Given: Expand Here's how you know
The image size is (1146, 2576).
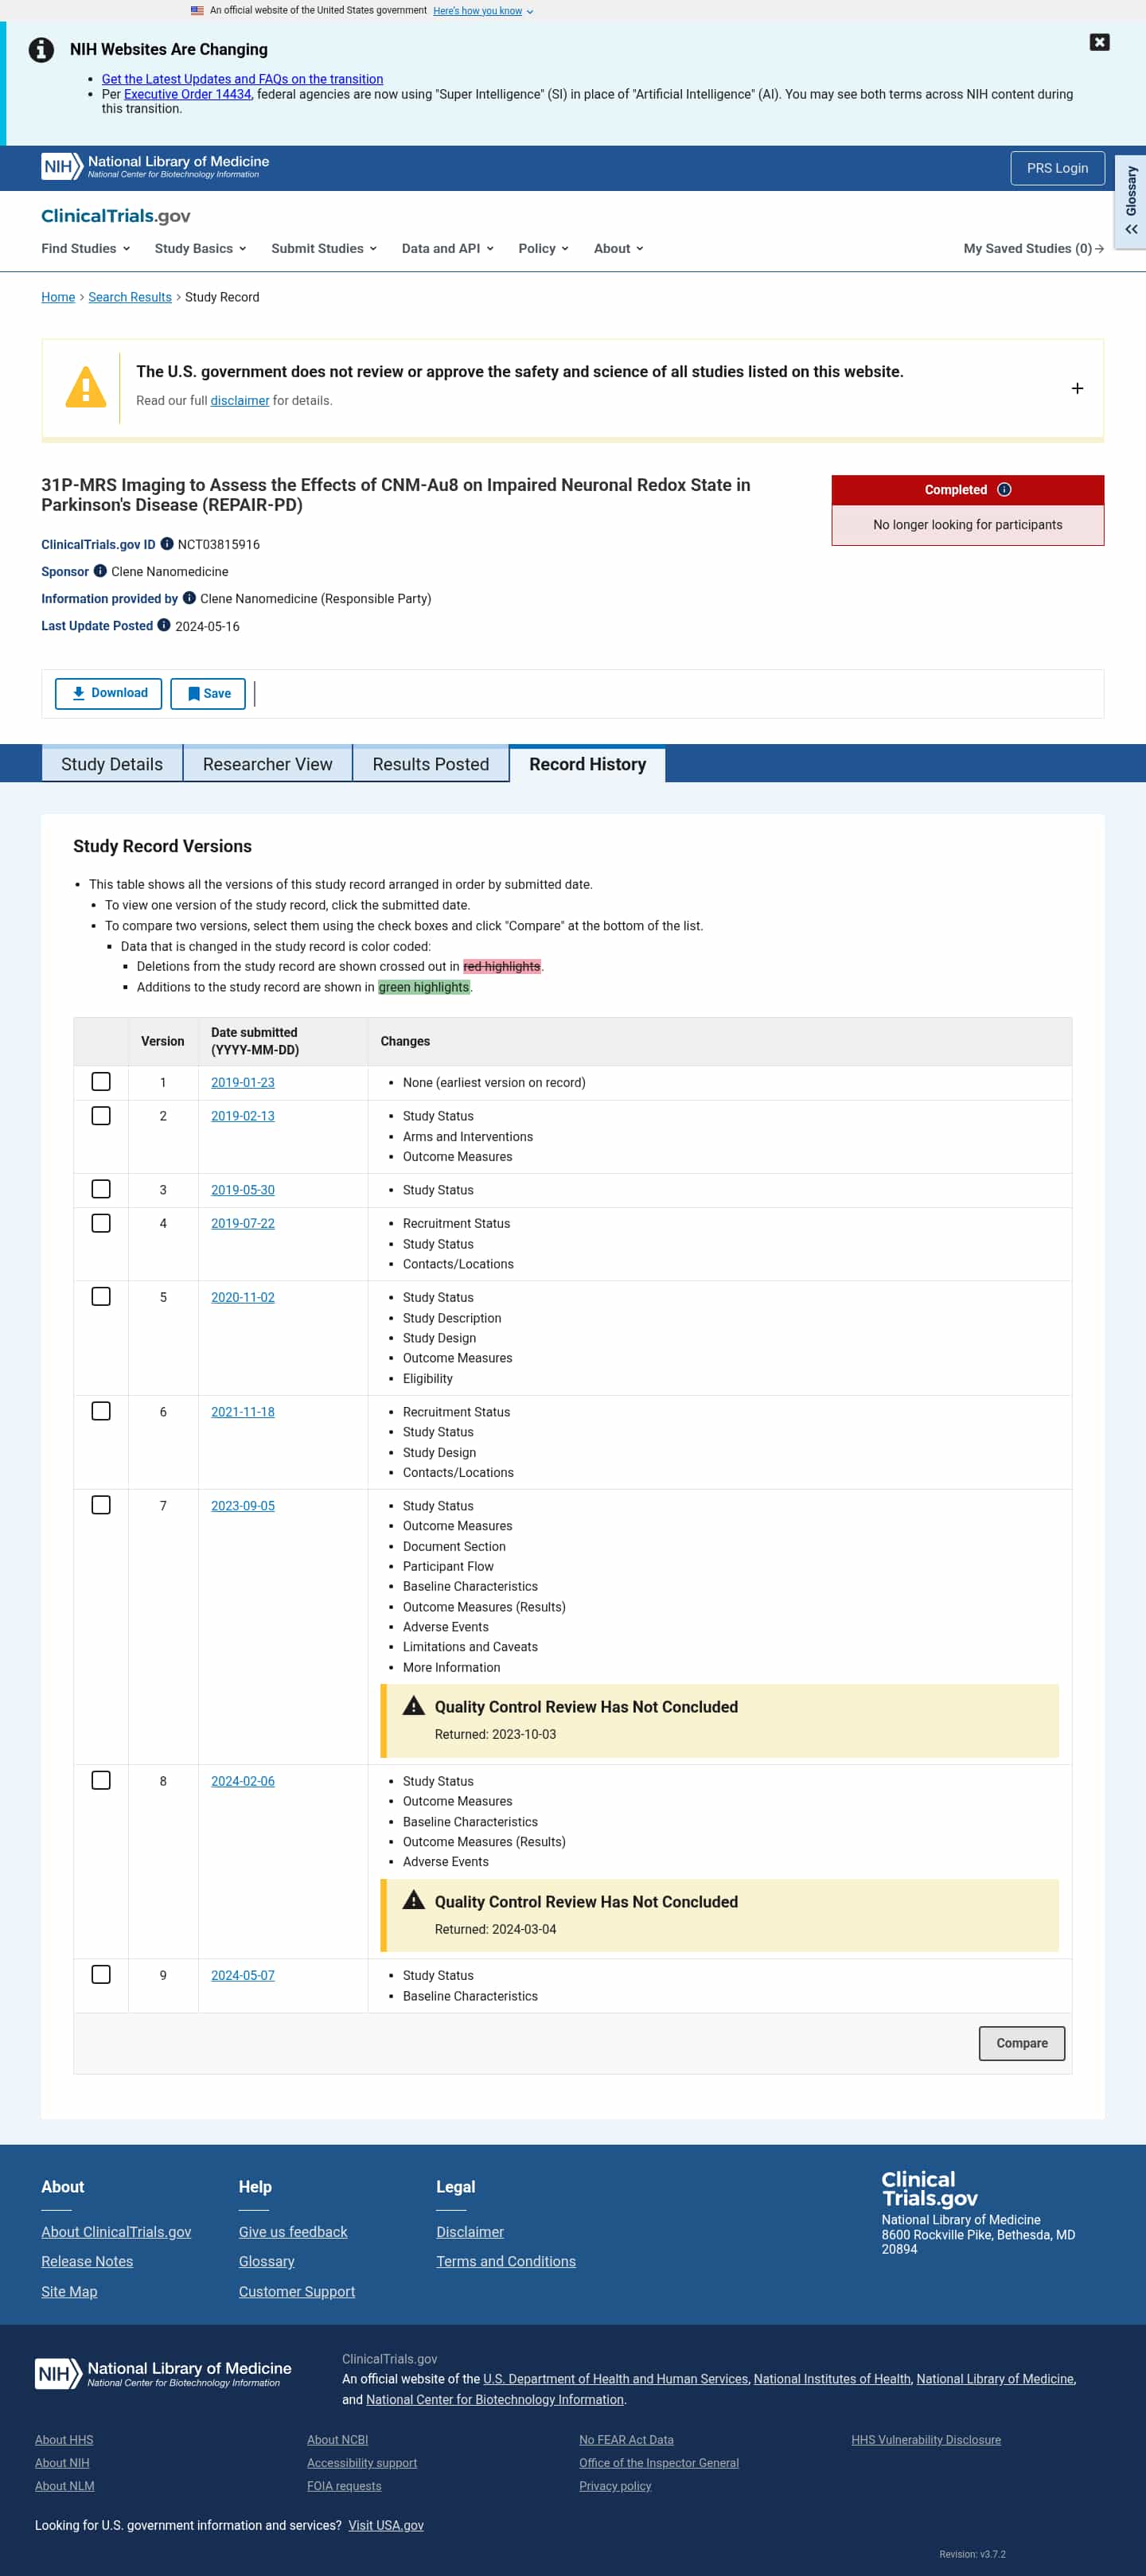Looking at the screenshot, I should 483,11.
